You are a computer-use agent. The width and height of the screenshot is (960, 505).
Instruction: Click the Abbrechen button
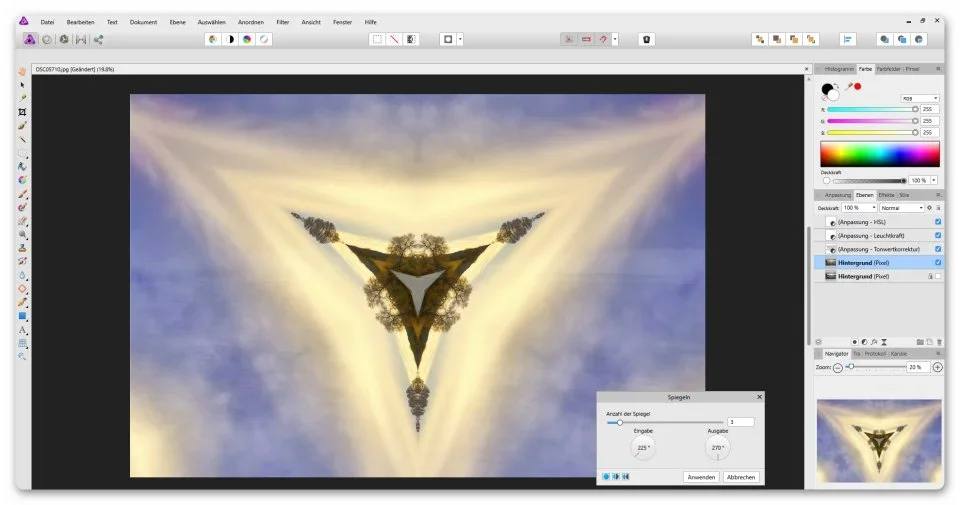pos(741,477)
